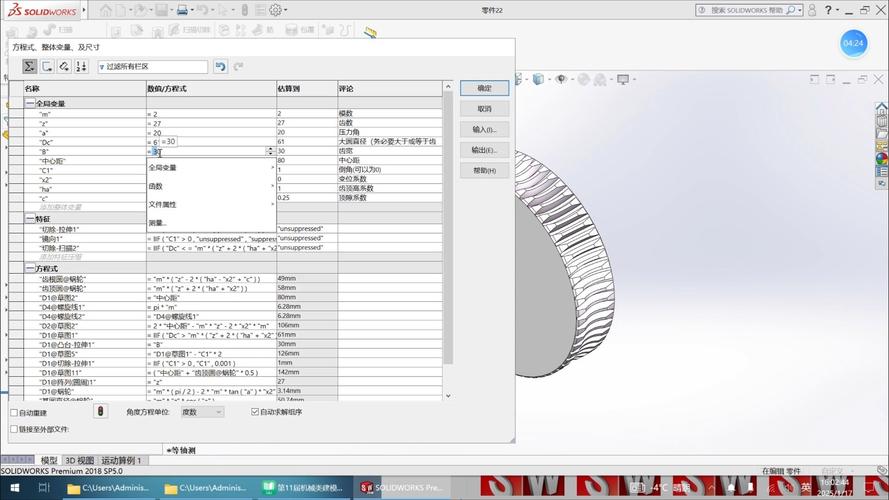This screenshot has width=889, height=500.
Task: Click the equations table vertical scrollbar
Action: 448,227
